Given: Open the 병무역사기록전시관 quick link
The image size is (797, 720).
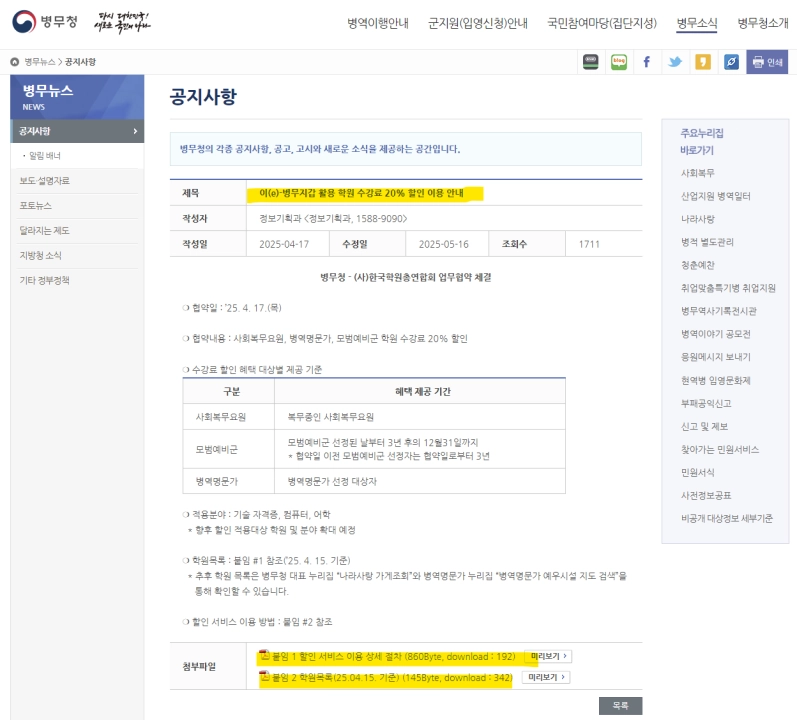Looking at the screenshot, I should pyautogui.click(x=719, y=311).
